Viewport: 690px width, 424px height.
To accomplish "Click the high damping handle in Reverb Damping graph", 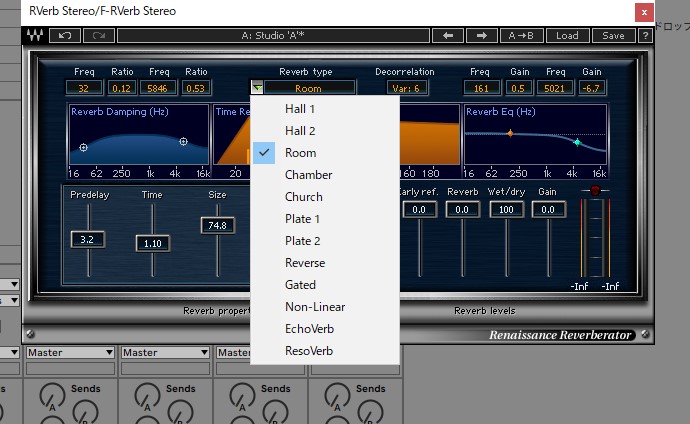I will 184,141.
